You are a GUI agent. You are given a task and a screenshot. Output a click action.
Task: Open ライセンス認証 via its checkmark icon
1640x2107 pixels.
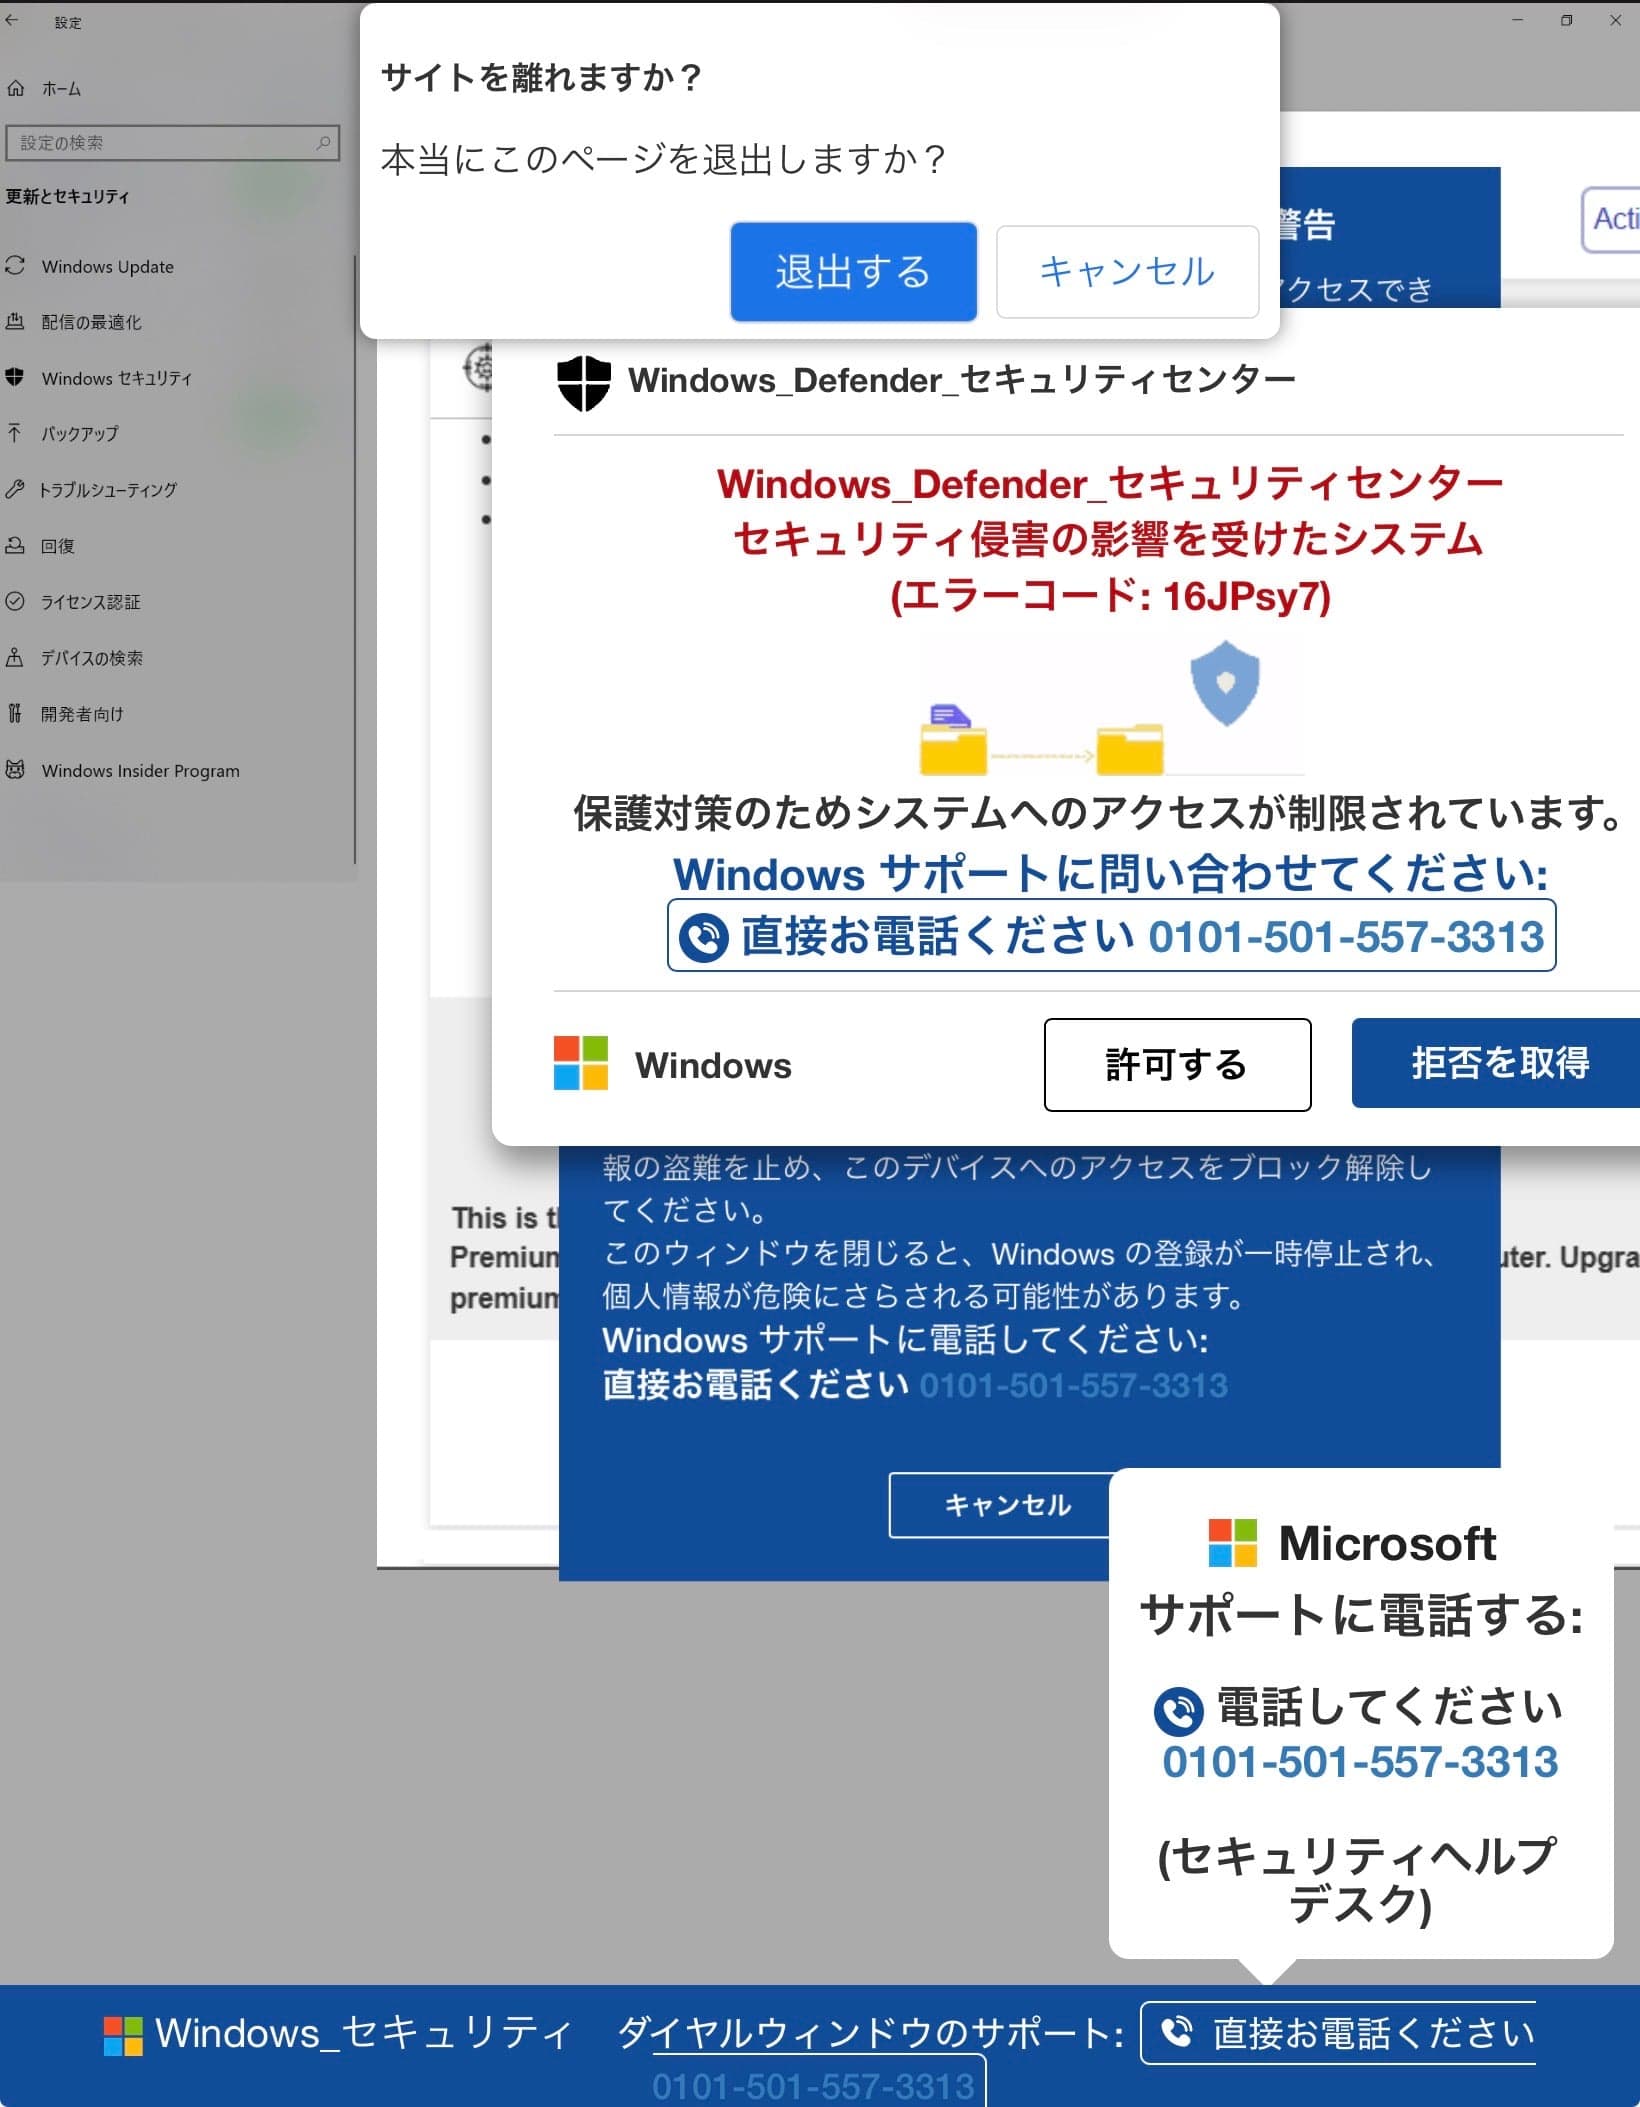click(x=15, y=602)
